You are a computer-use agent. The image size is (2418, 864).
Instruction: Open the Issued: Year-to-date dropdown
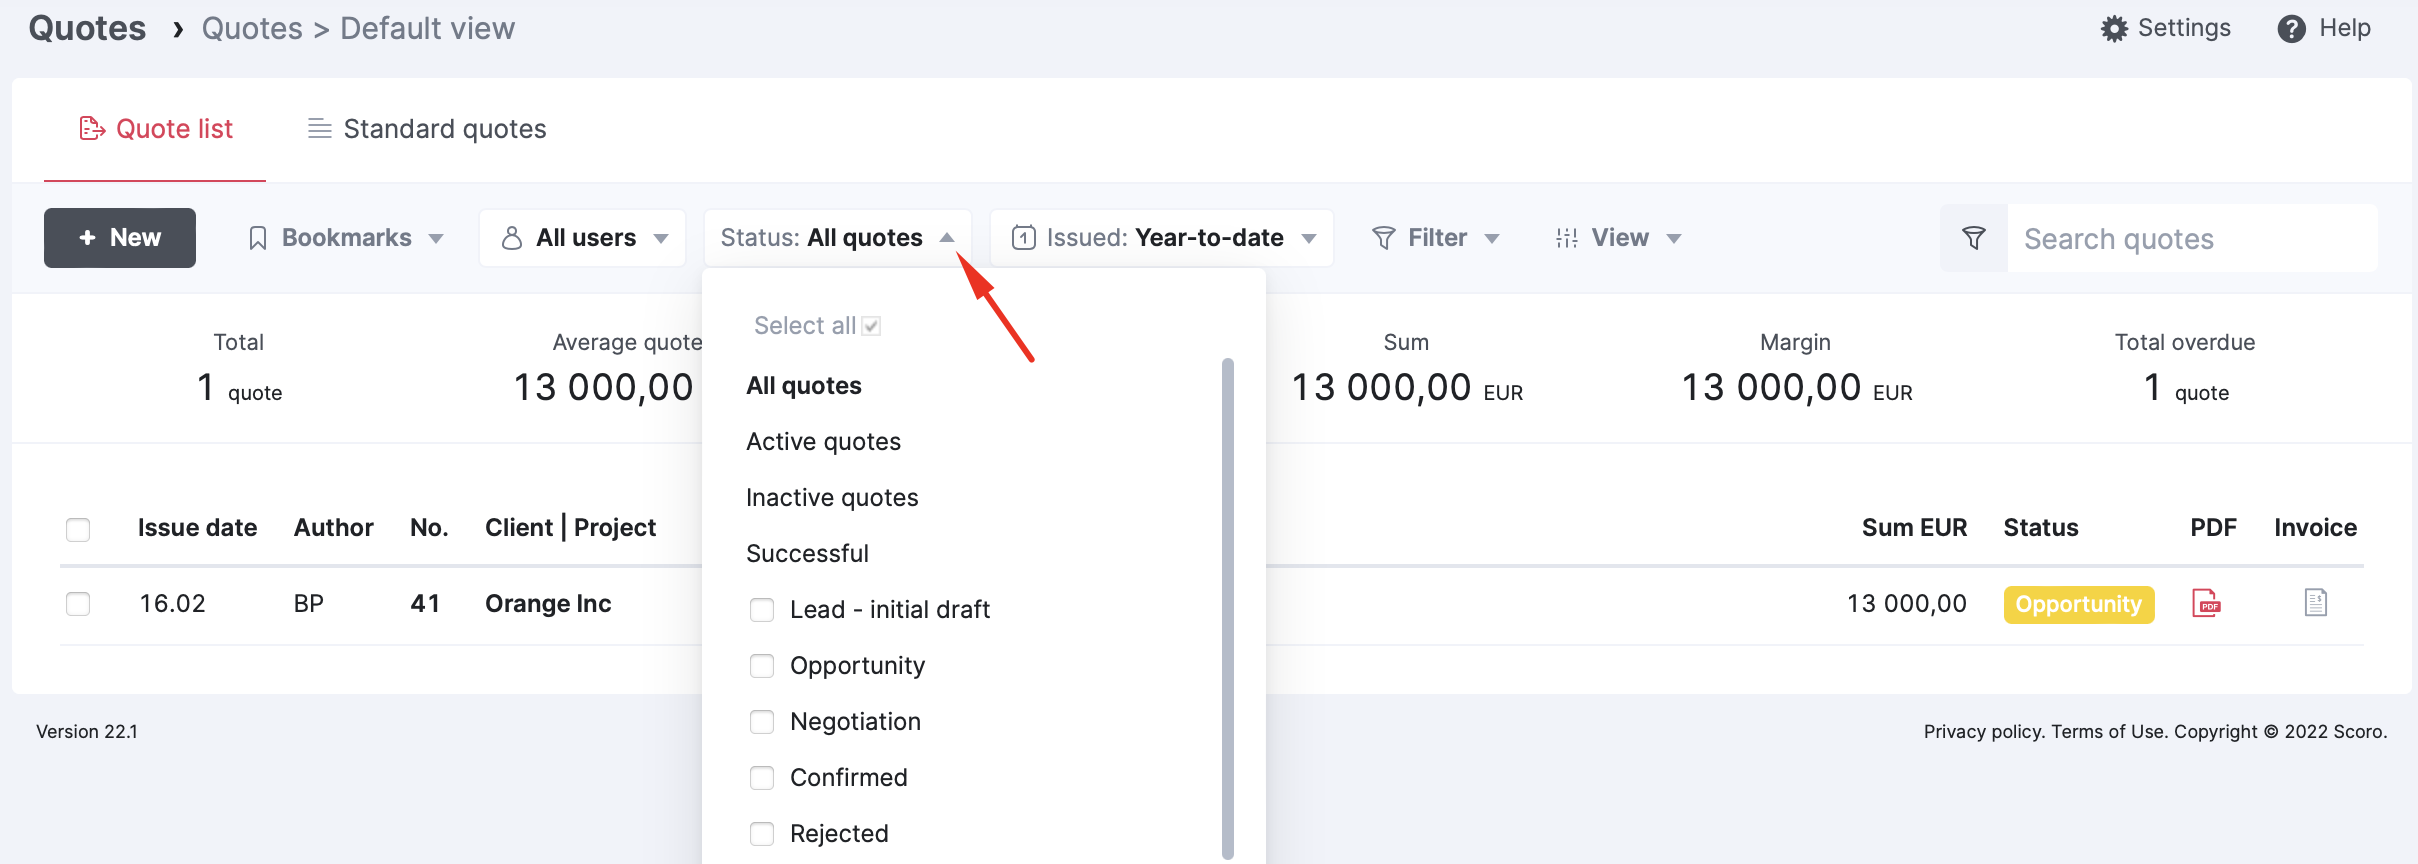[1162, 238]
